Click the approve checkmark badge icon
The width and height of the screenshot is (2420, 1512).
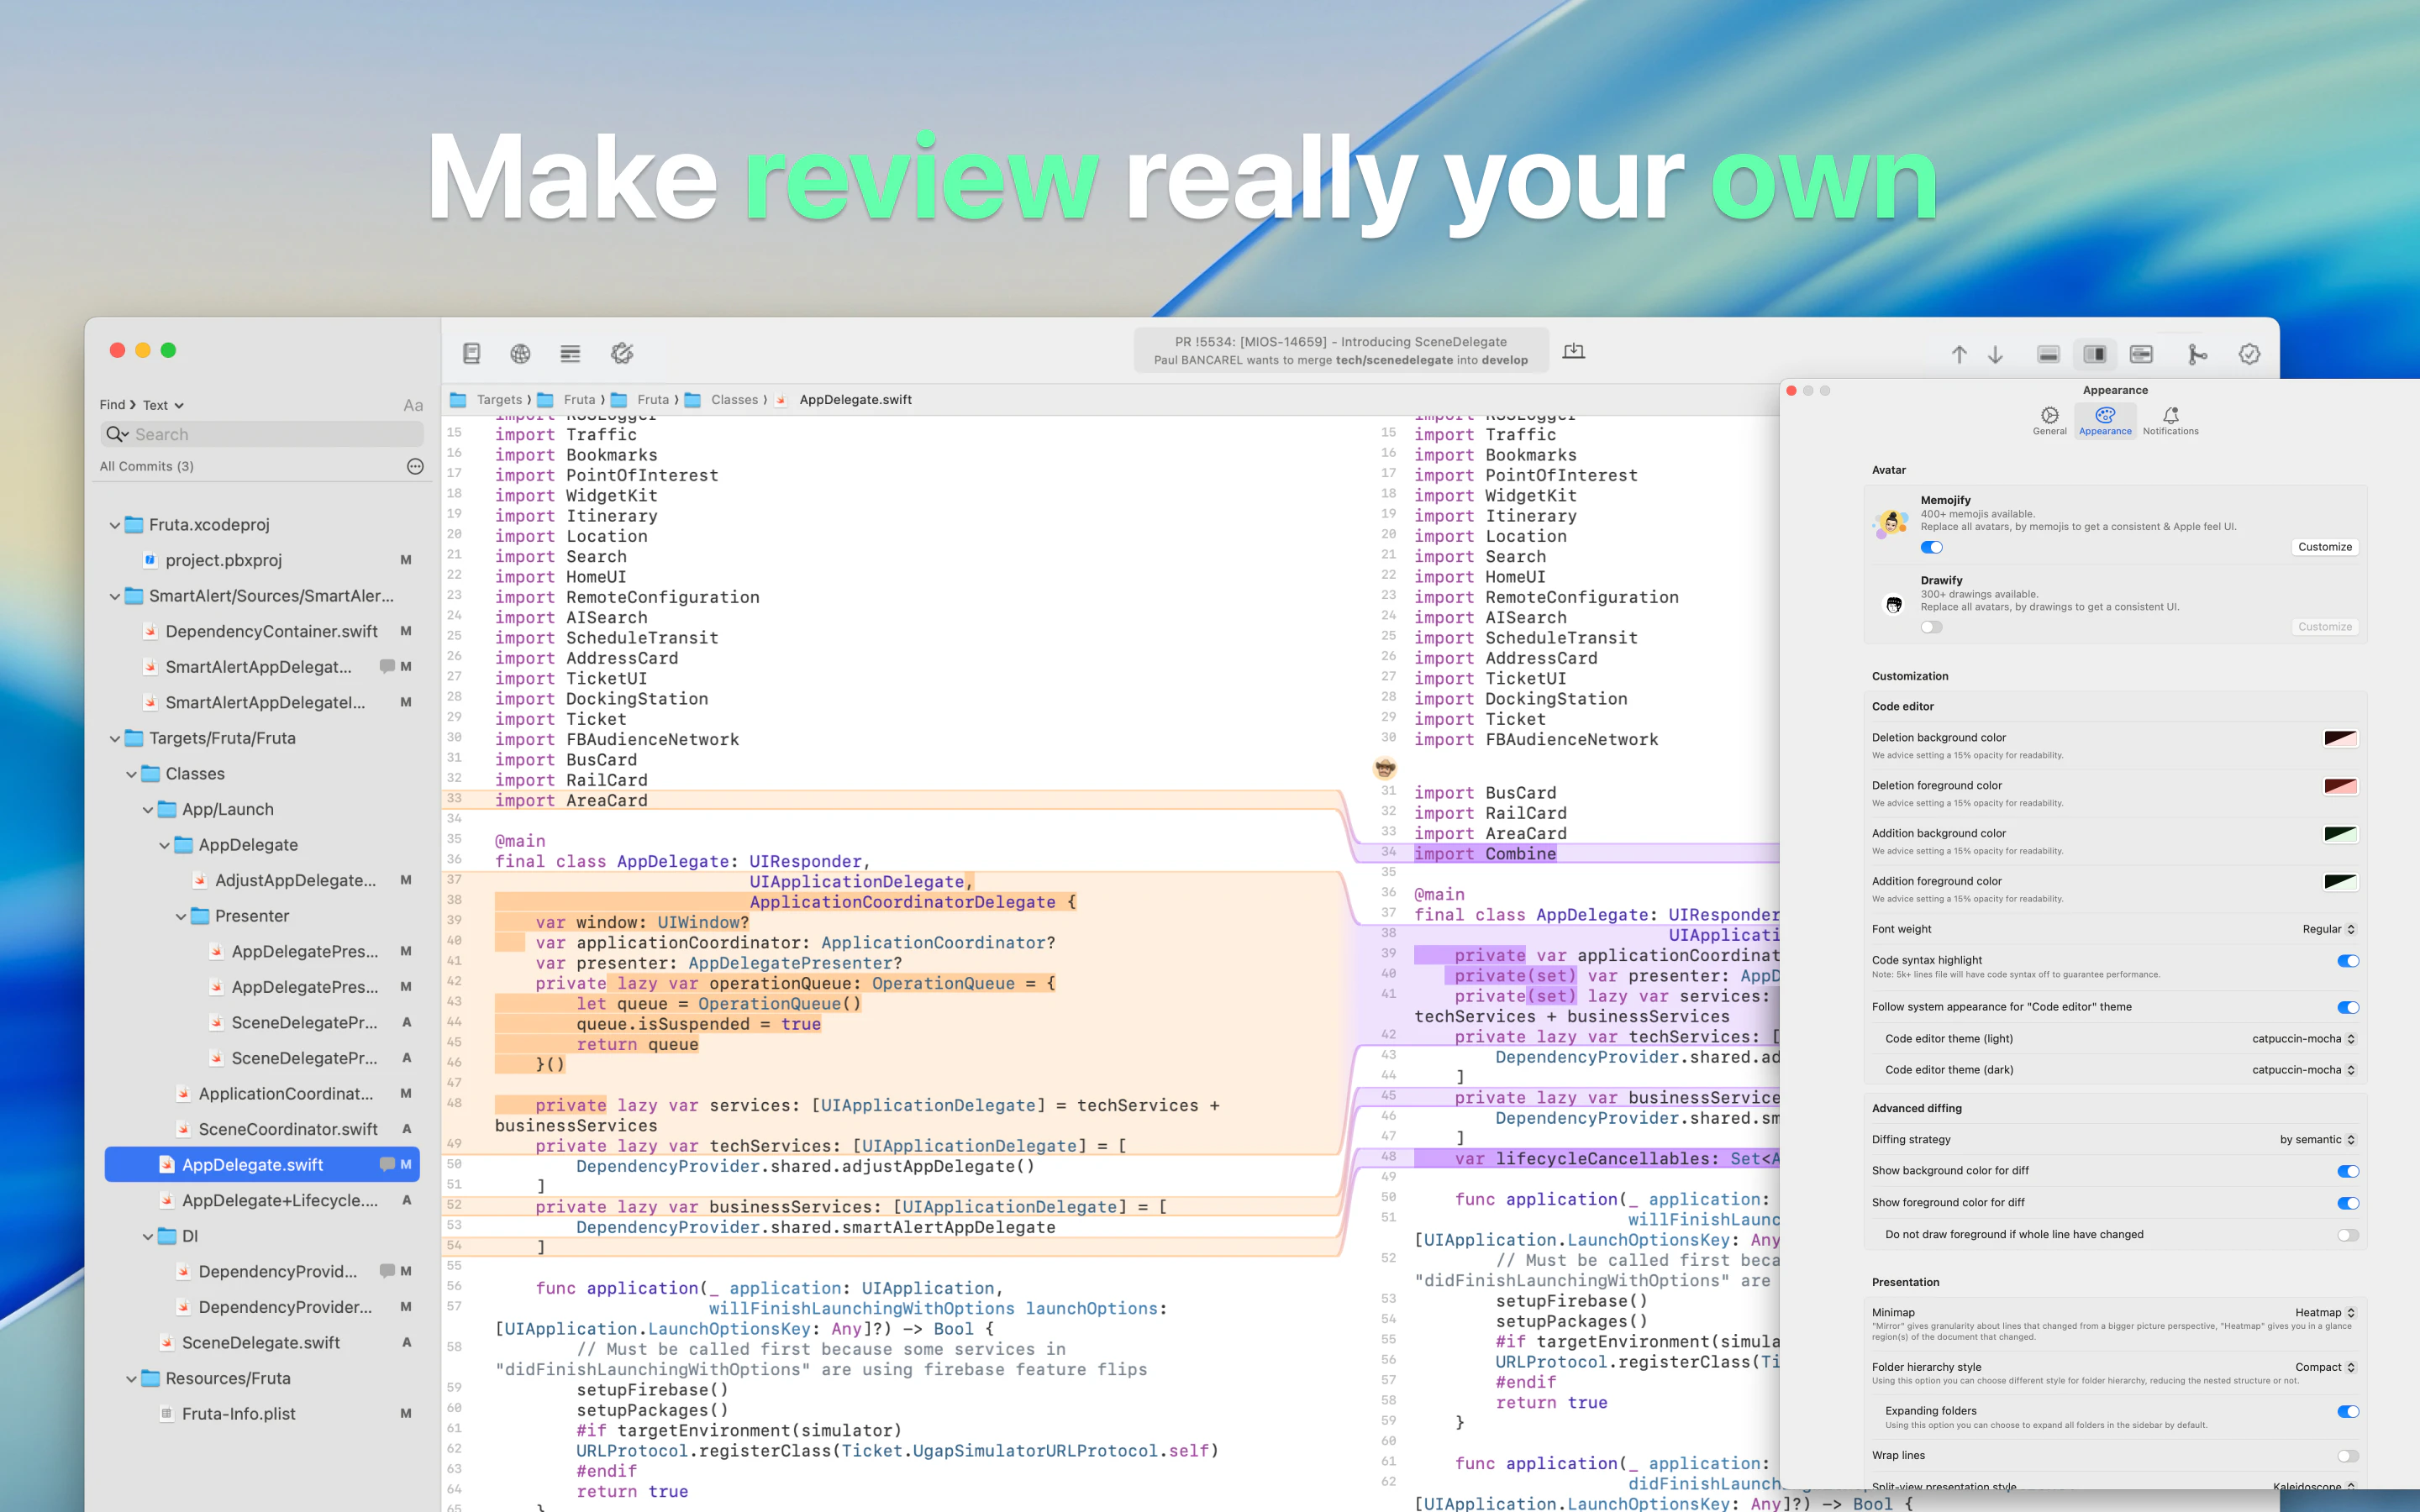pyautogui.click(x=2249, y=354)
